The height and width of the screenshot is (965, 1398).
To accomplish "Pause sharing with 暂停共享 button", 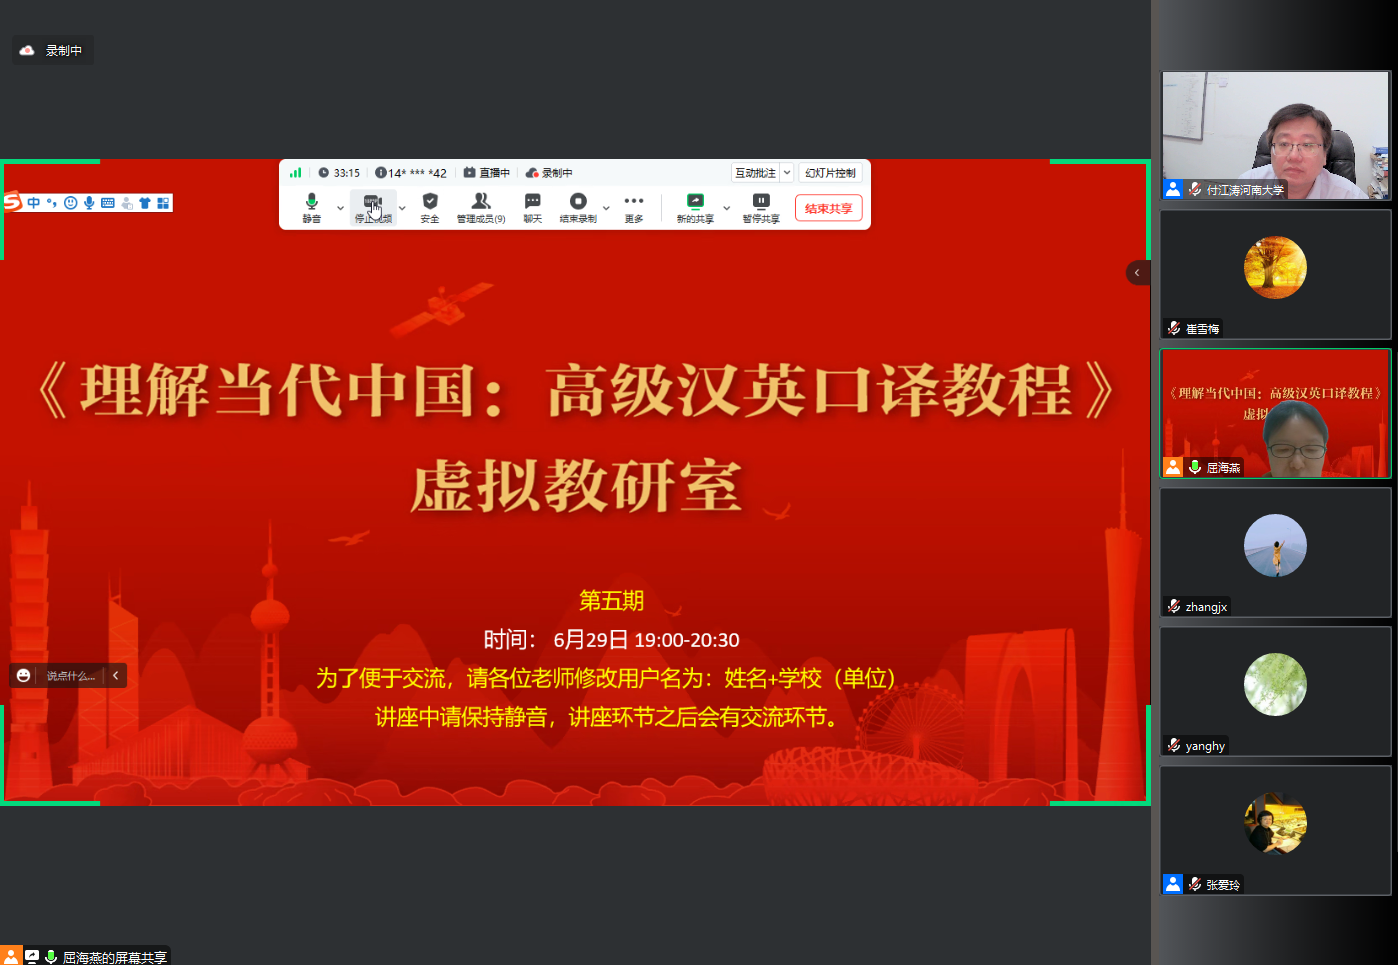I will pos(761,207).
